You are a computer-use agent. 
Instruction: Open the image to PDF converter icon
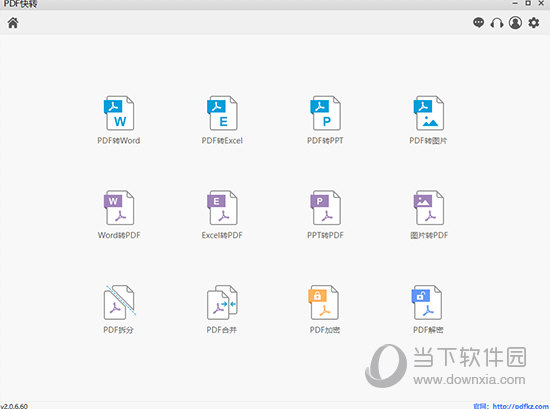428,208
